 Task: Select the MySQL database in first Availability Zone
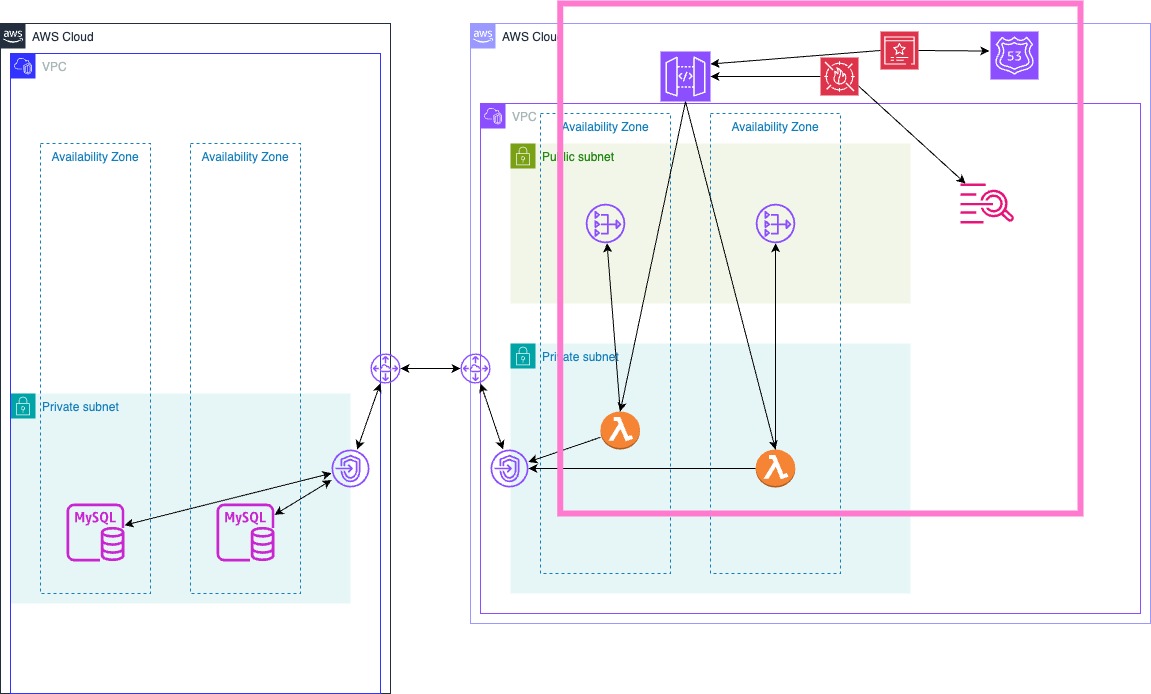[x=95, y=532]
